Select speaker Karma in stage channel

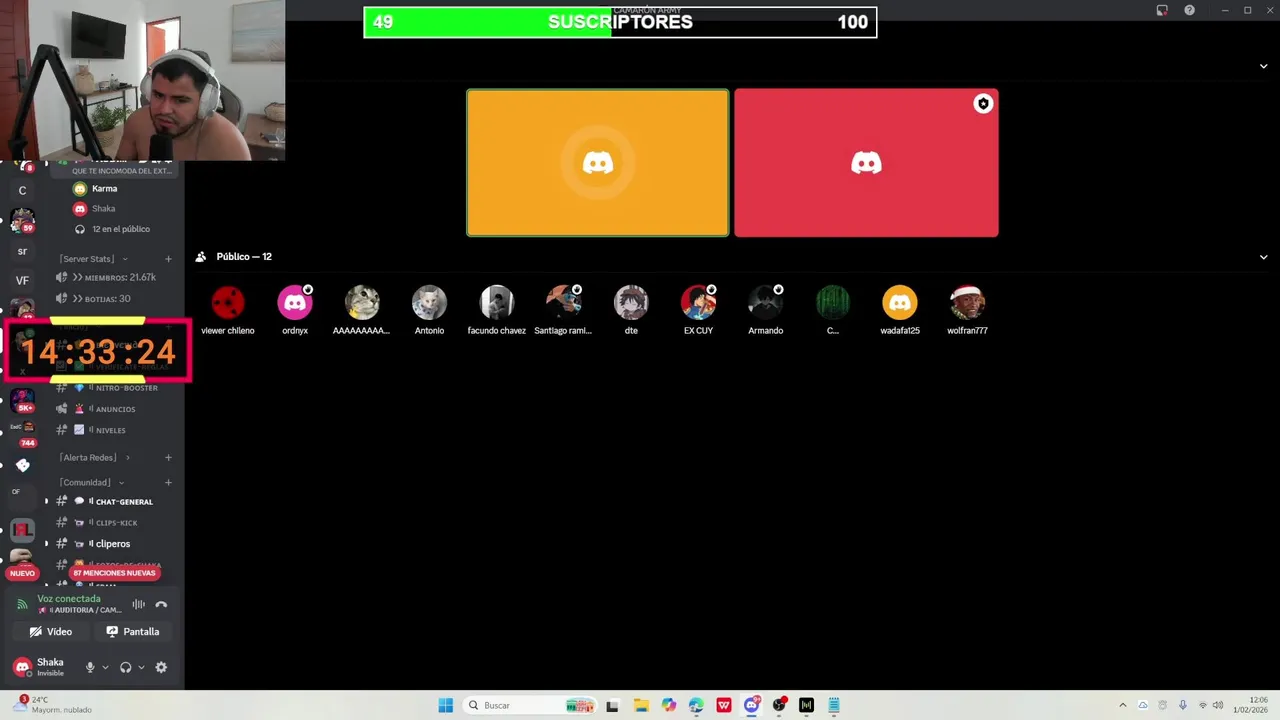tap(96, 188)
